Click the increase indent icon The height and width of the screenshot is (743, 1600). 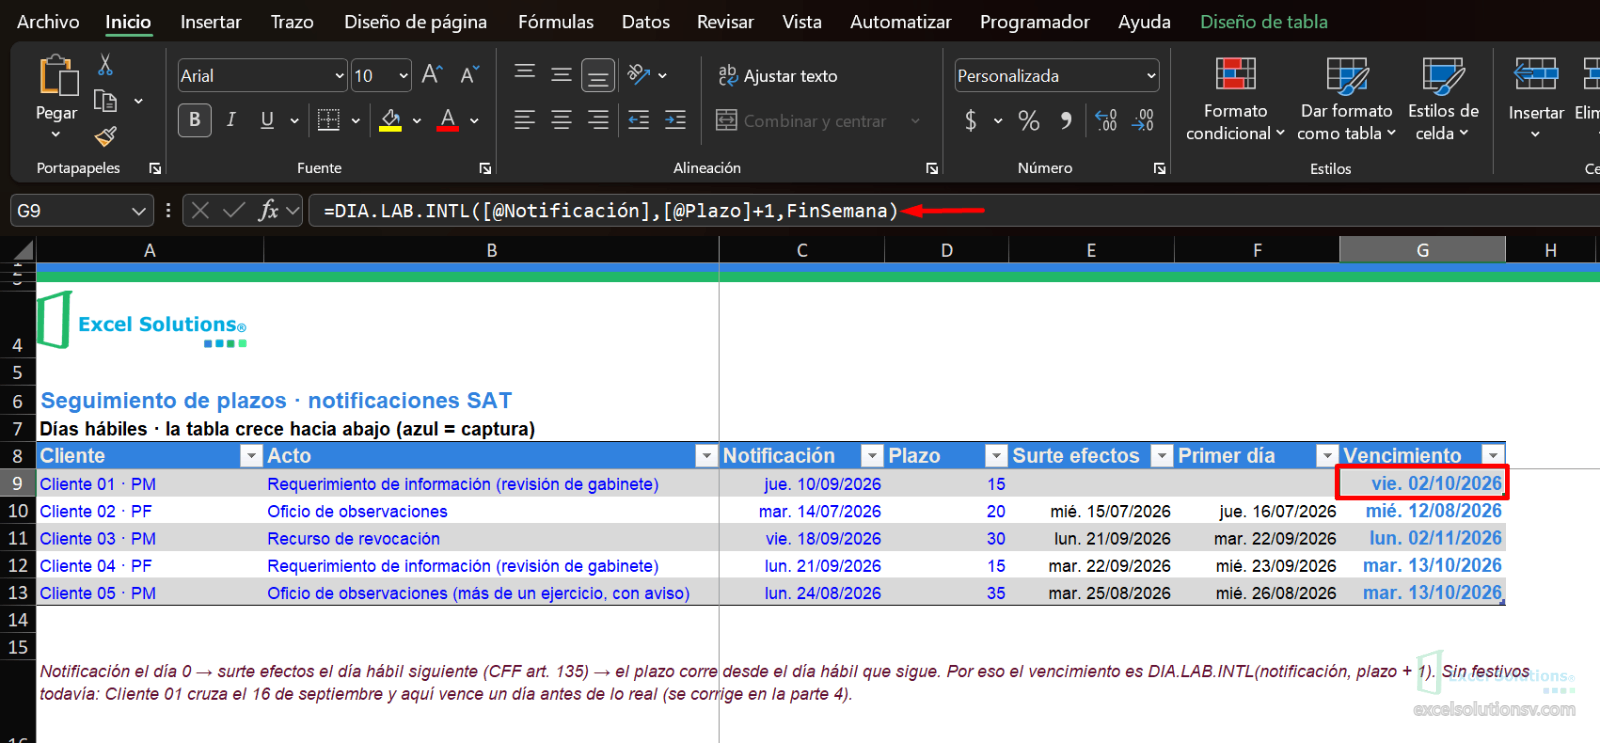[676, 121]
